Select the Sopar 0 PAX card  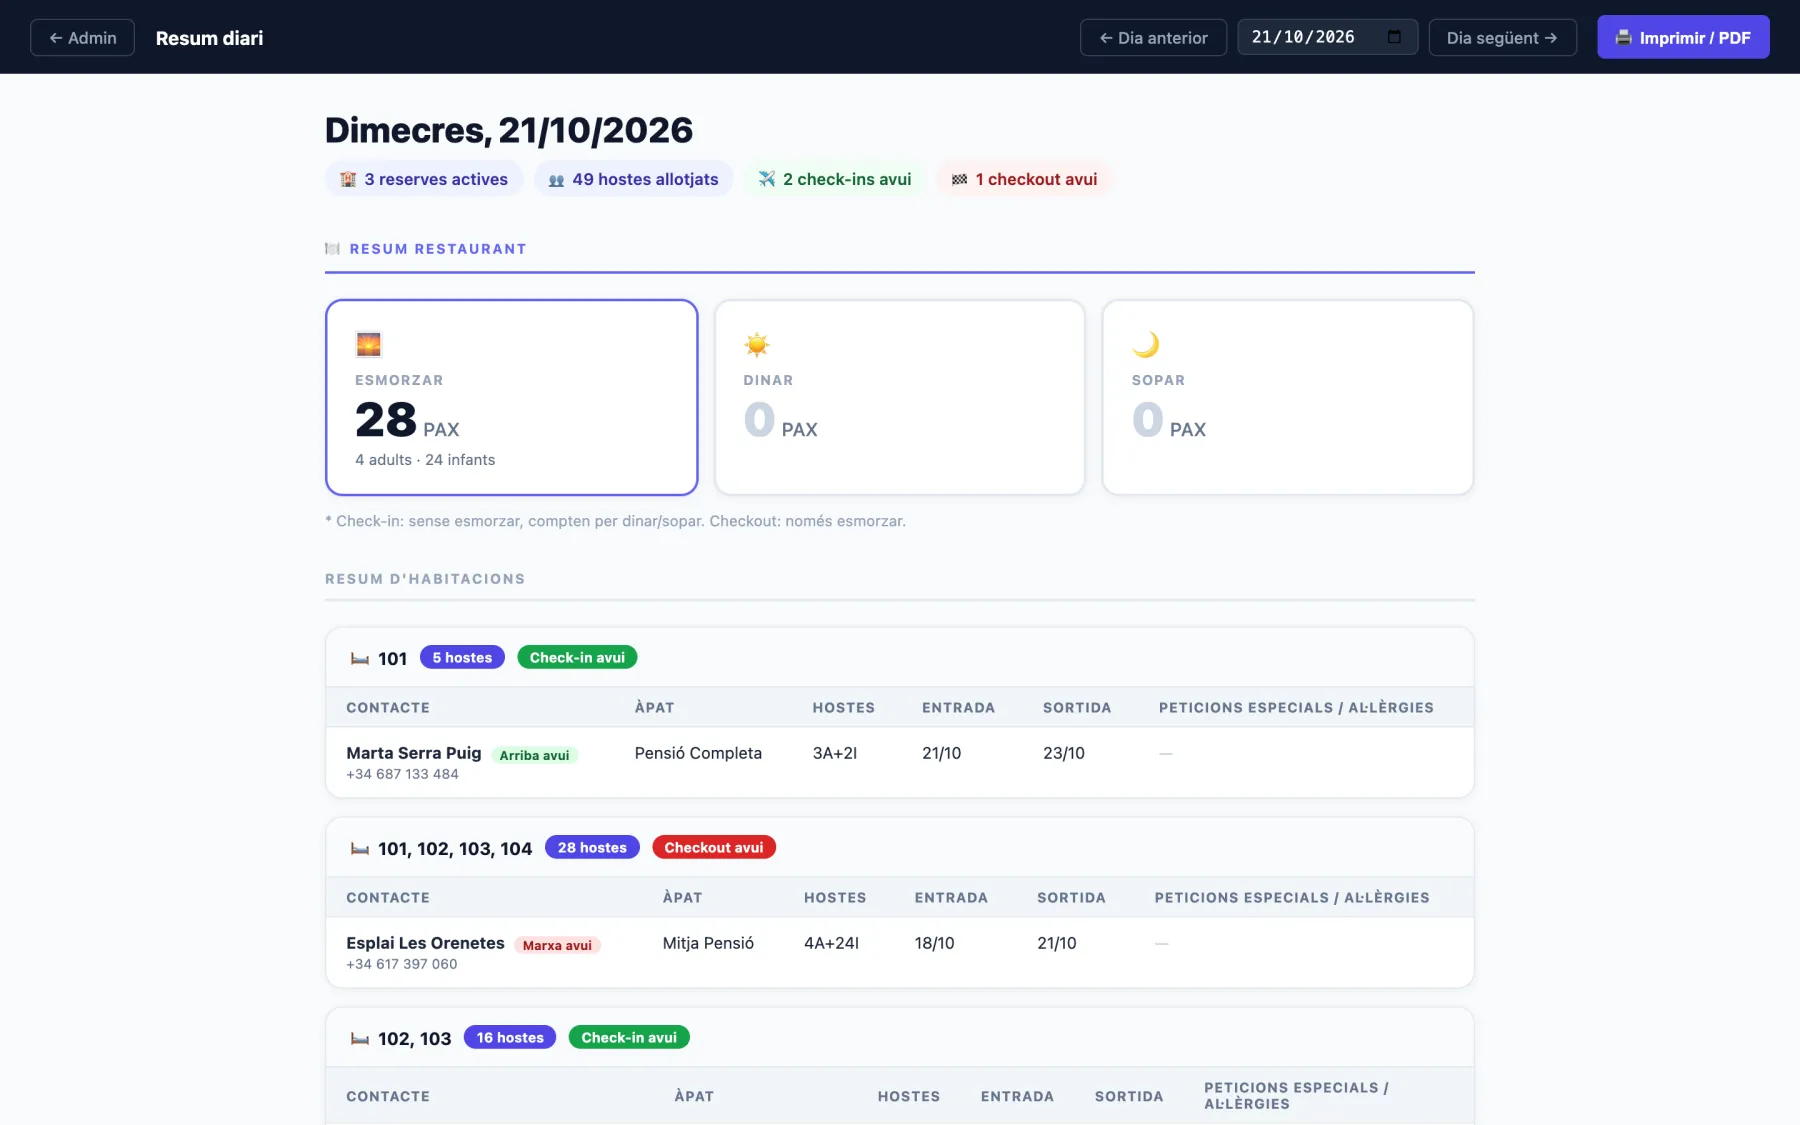click(1288, 397)
